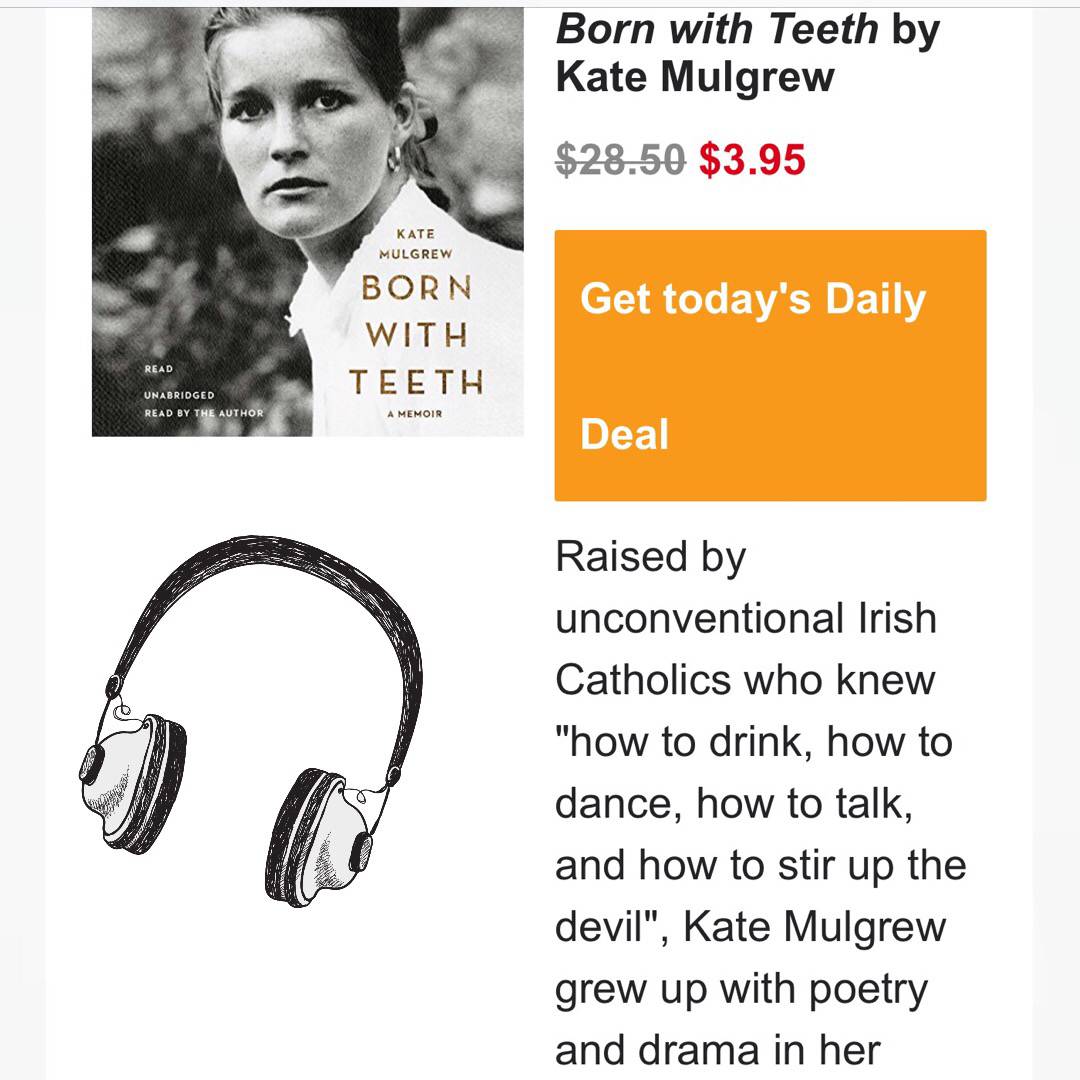This screenshot has width=1080, height=1080.
Task: Click the small READ label on cover
Action: tap(159, 369)
